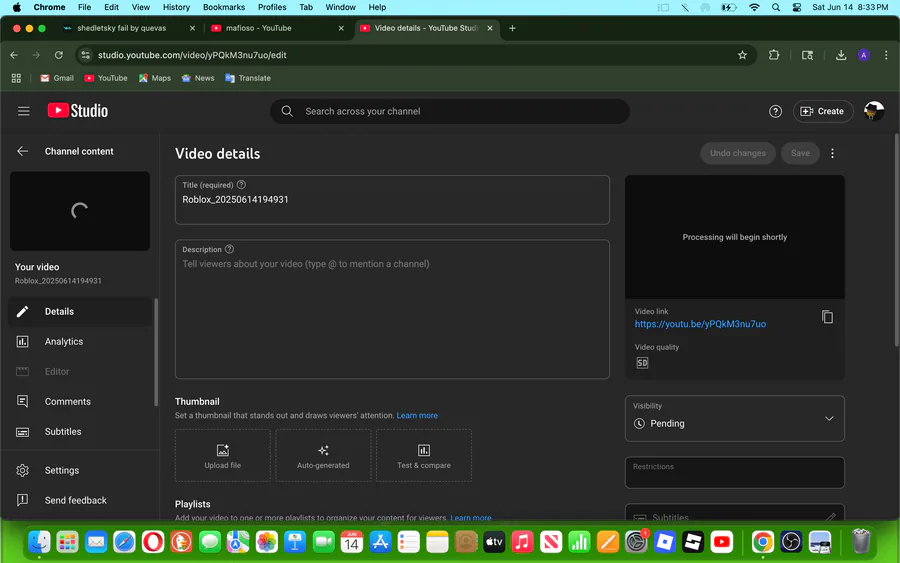The image size is (900, 563).
Task: Open Roblox Studio in the Dock
Action: tap(693, 541)
